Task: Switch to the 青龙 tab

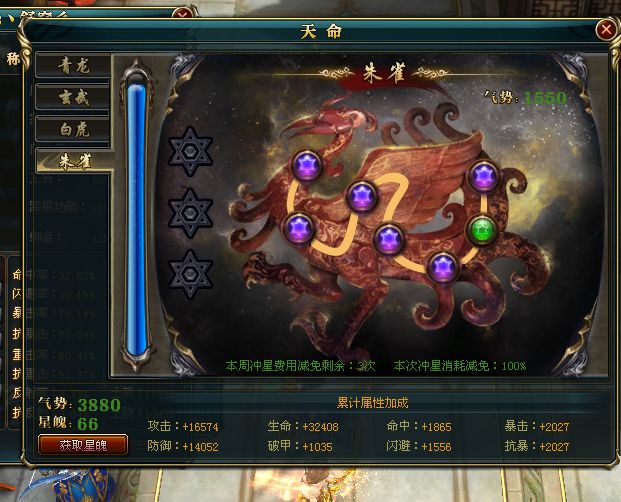Action: [73, 66]
